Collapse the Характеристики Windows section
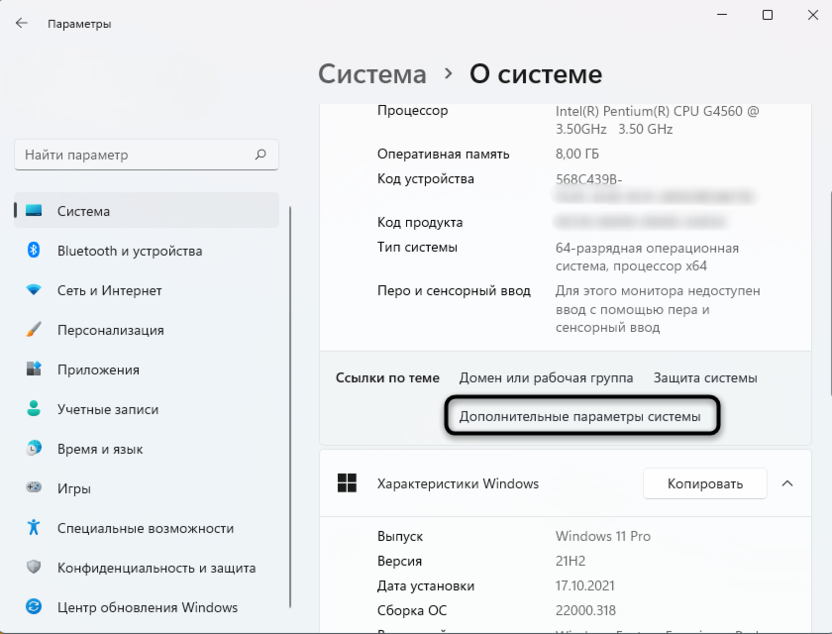This screenshot has height=634, width=832. click(x=787, y=483)
